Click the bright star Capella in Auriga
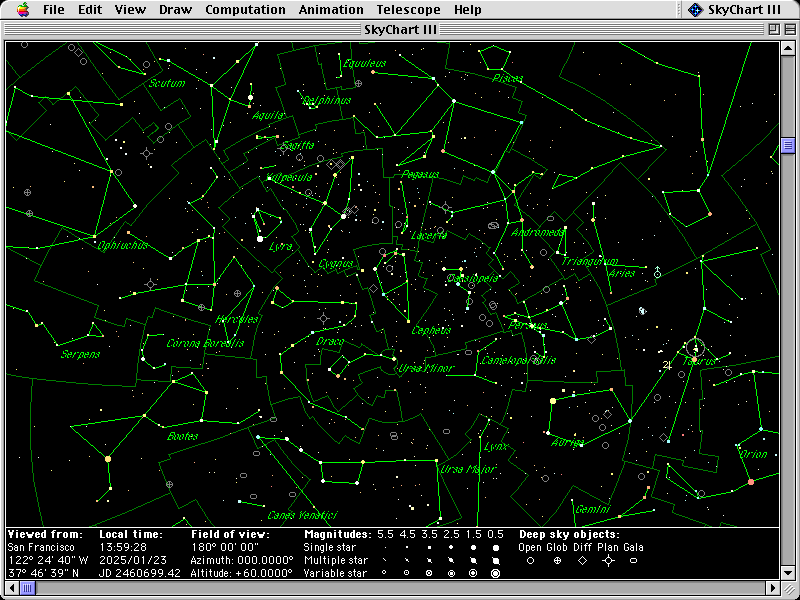This screenshot has width=800, height=600. [x=553, y=401]
